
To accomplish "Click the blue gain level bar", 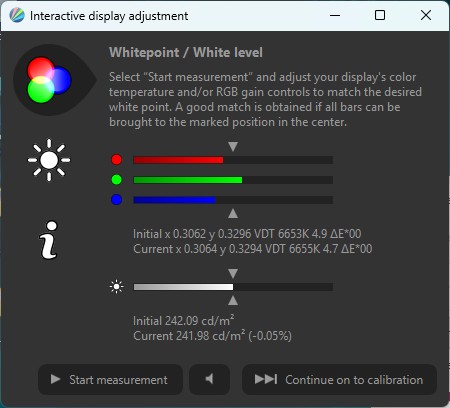I will click(x=233, y=200).
